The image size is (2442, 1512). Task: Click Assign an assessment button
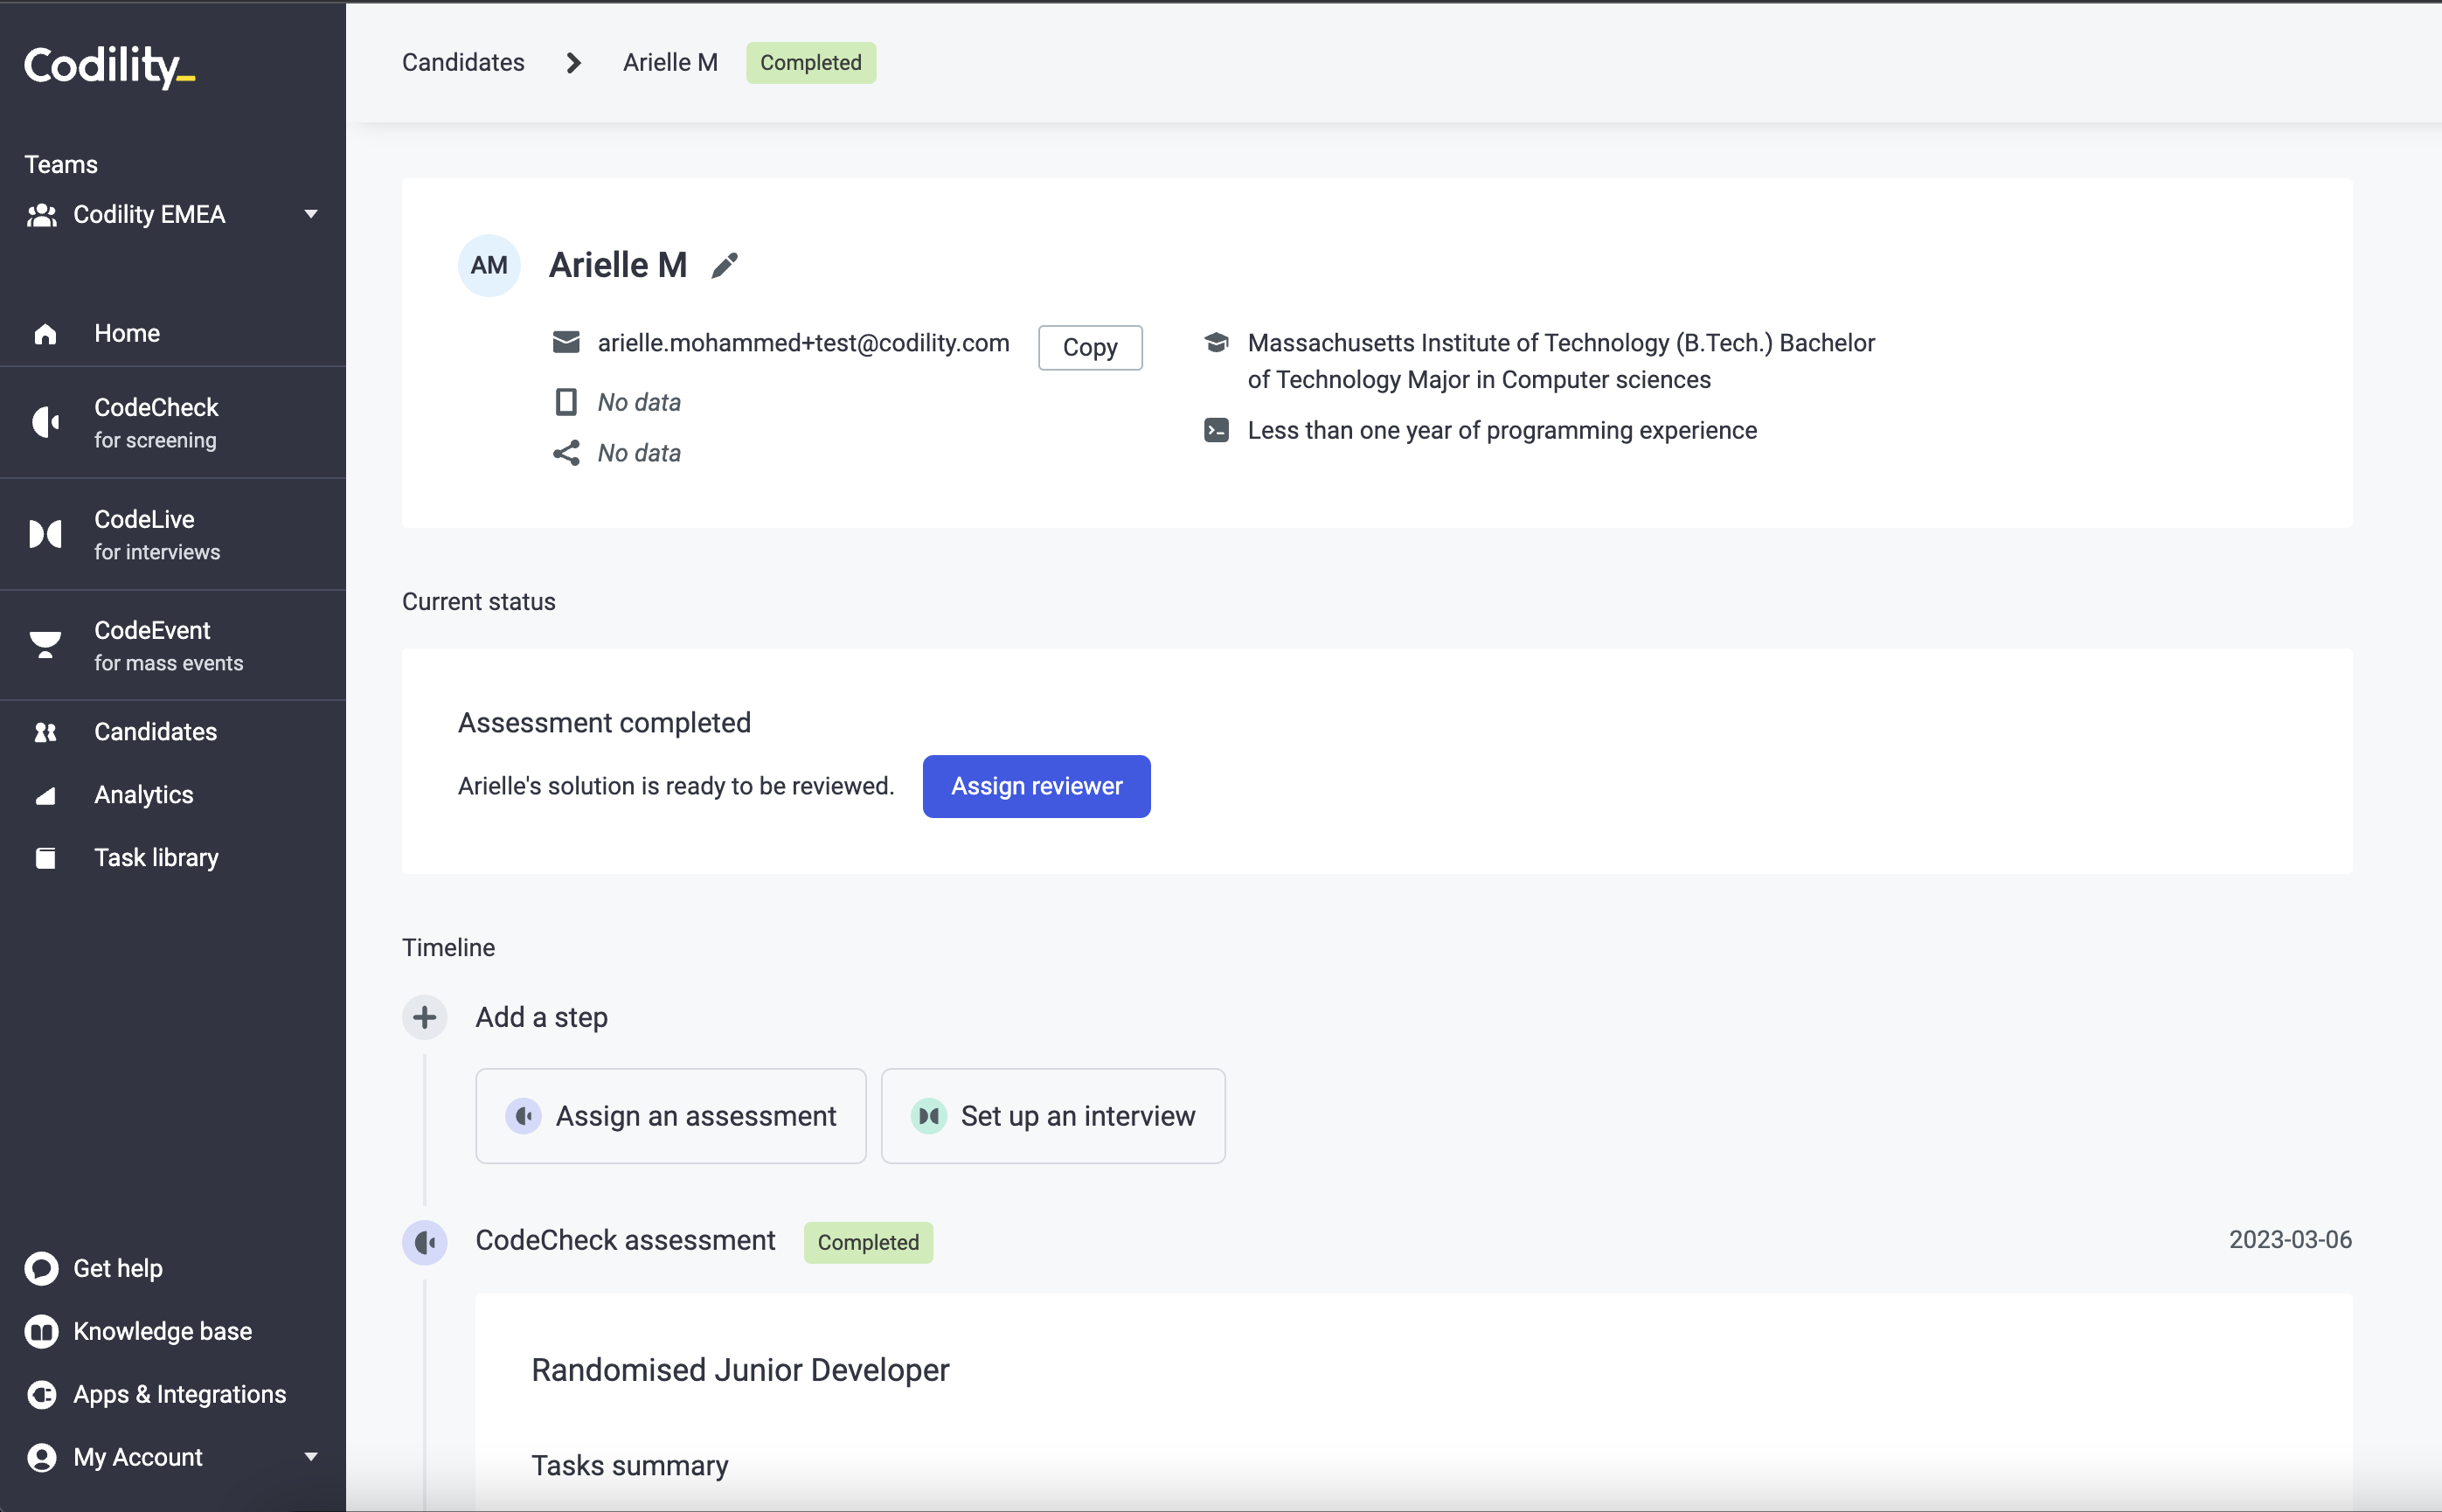[x=671, y=1116]
